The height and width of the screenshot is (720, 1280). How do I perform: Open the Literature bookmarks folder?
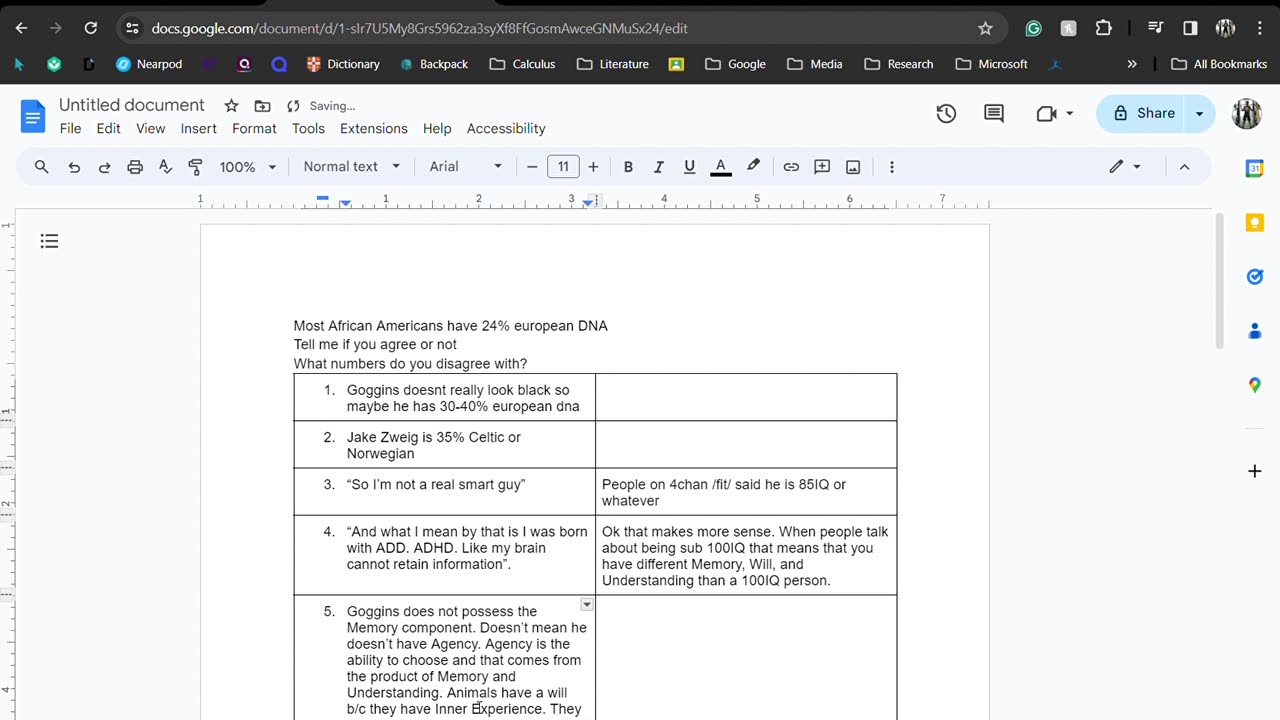(x=613, y=64)
